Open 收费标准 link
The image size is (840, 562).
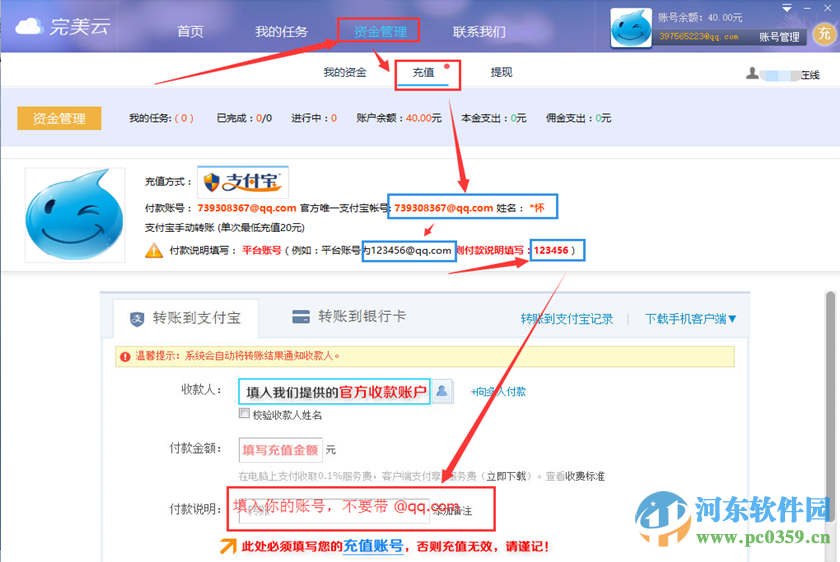coord(584,476)
